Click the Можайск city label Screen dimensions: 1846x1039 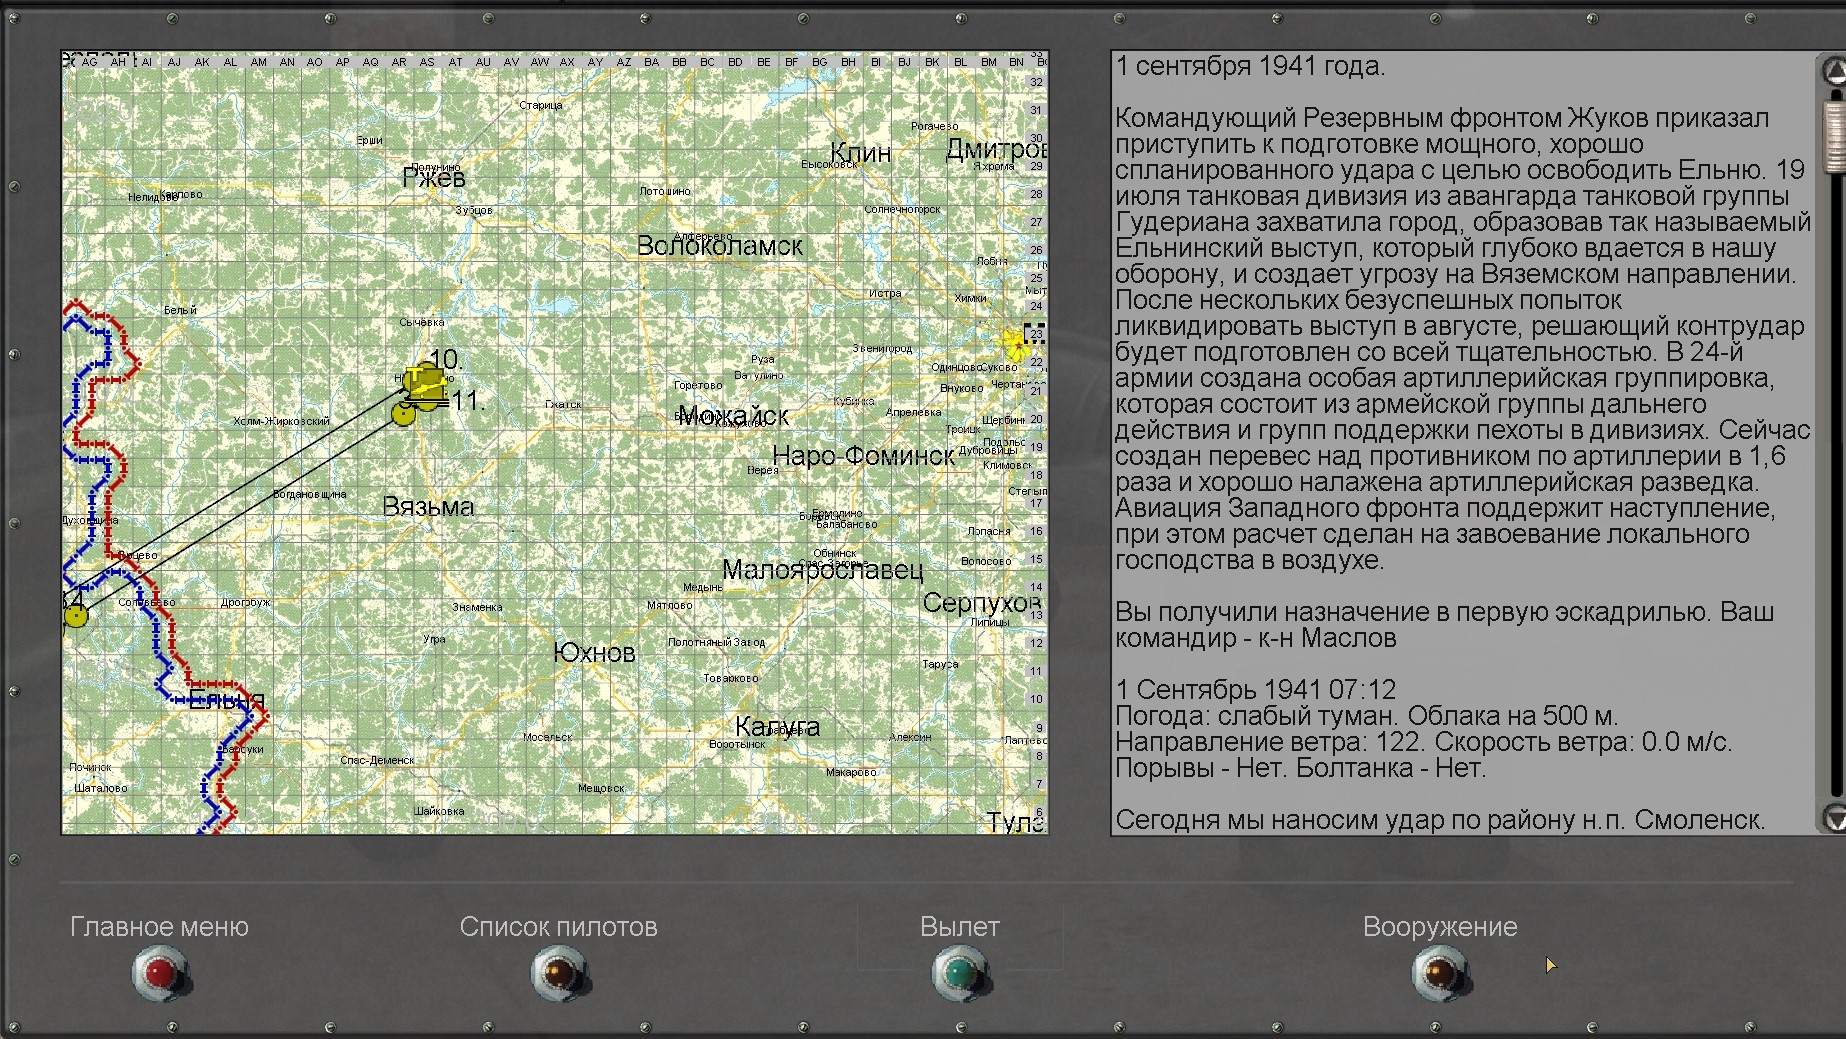(733, 416)
